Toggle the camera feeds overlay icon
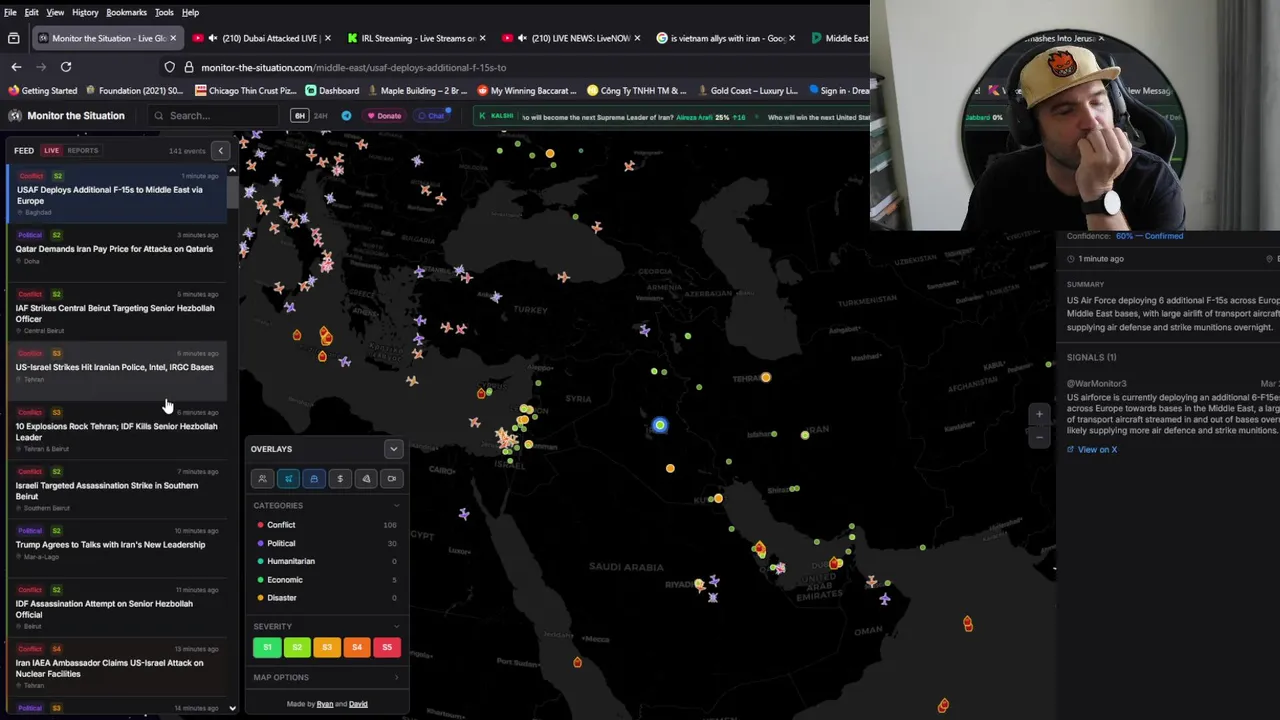 [392, 479]
